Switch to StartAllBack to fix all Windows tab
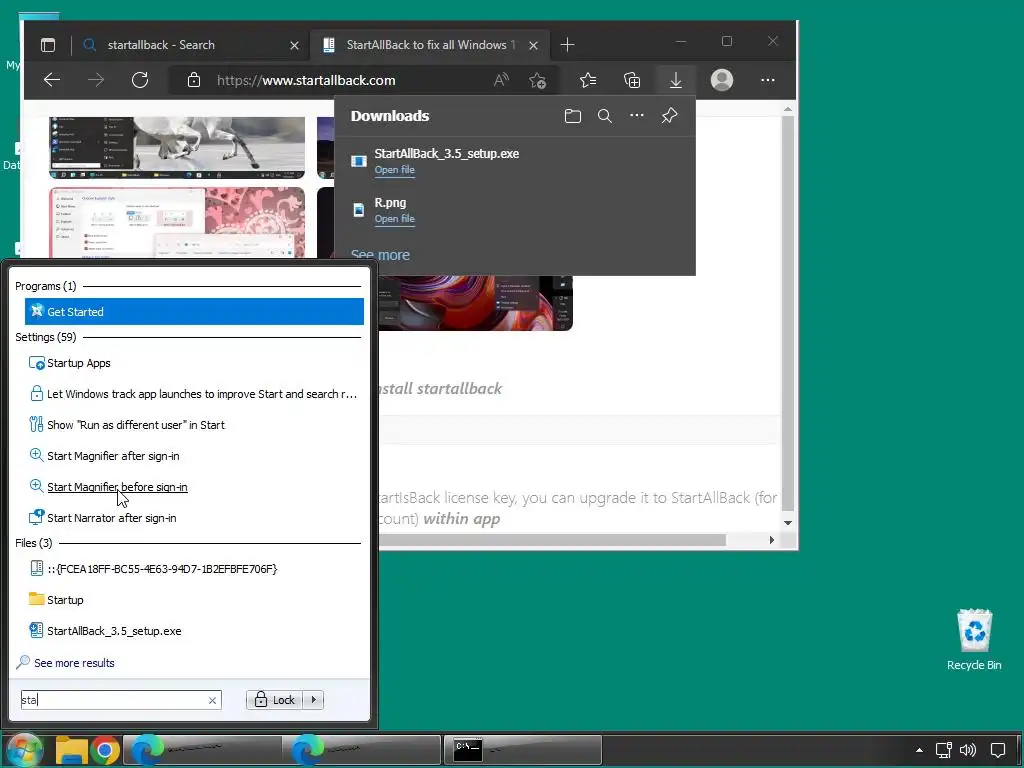 tap(430, 45)
